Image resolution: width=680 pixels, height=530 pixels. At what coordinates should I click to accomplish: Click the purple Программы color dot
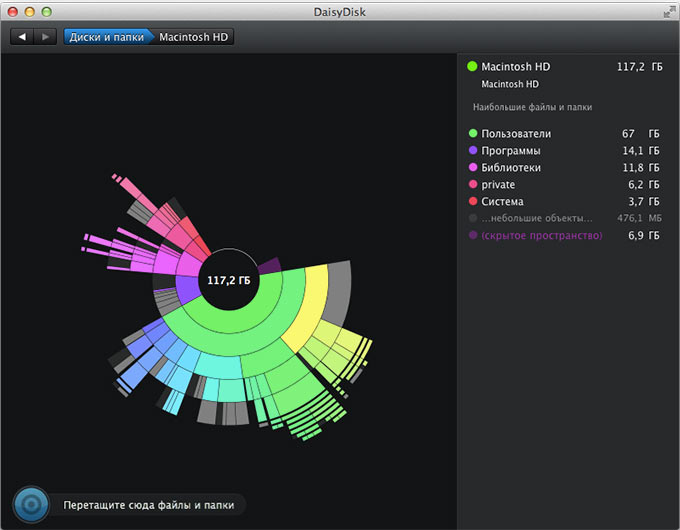473,150
